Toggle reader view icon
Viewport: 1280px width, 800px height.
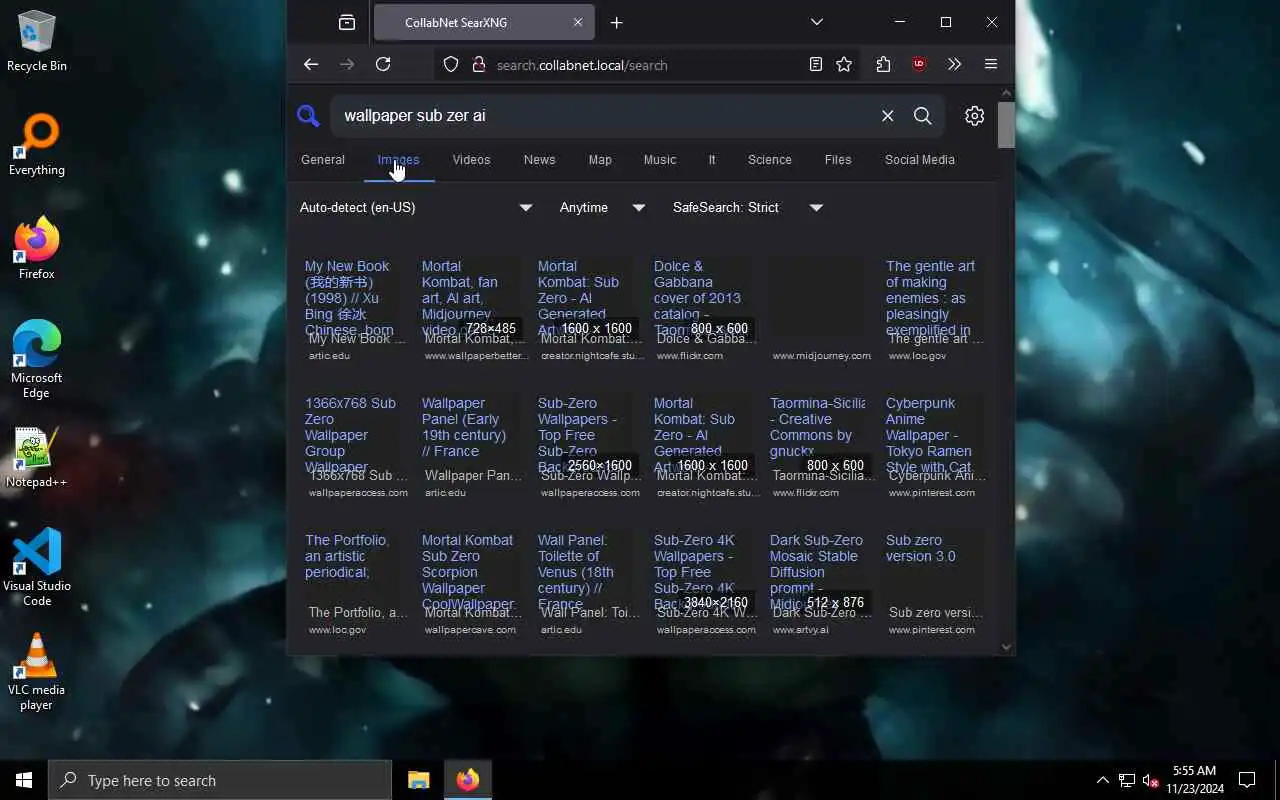pos(816,64)
